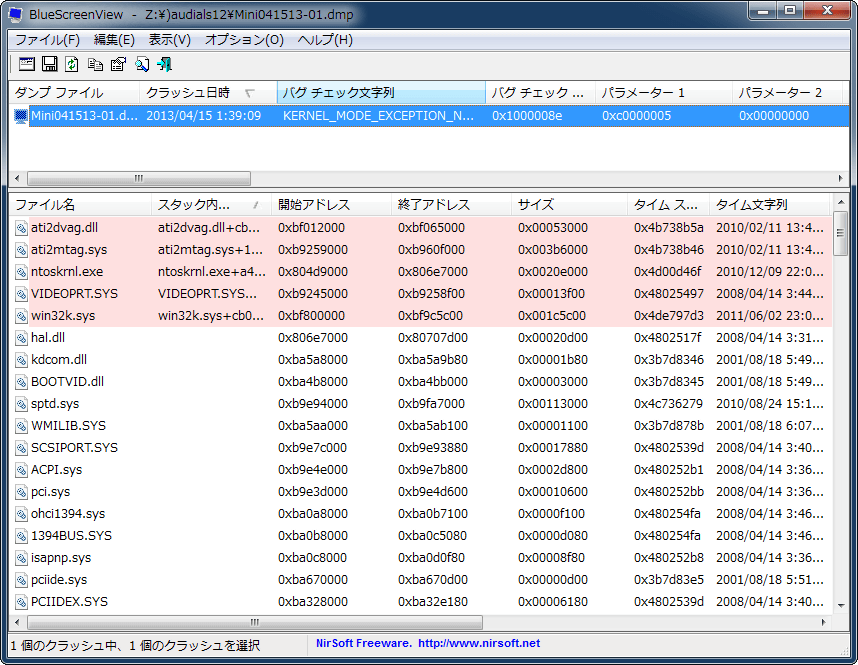Image resolution: width=858 pixels, height=665 pixels.
Task: Sort by 終了アドレス column header
Action: (451, 205)
